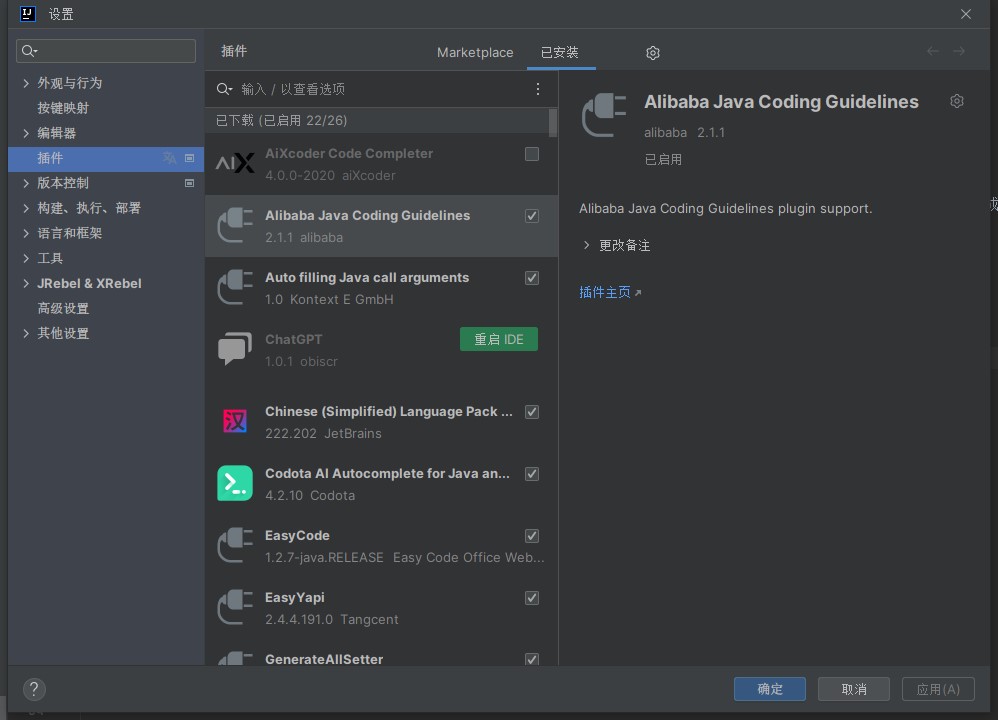Switch to the Marketplace tab
Screen dimensions: 998x720
475,52
